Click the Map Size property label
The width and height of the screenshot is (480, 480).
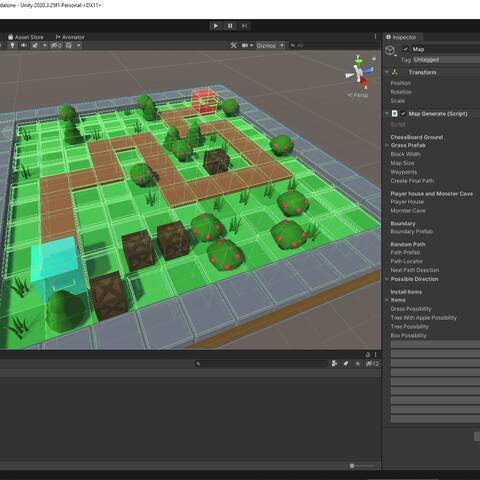[x=402, y=163]
